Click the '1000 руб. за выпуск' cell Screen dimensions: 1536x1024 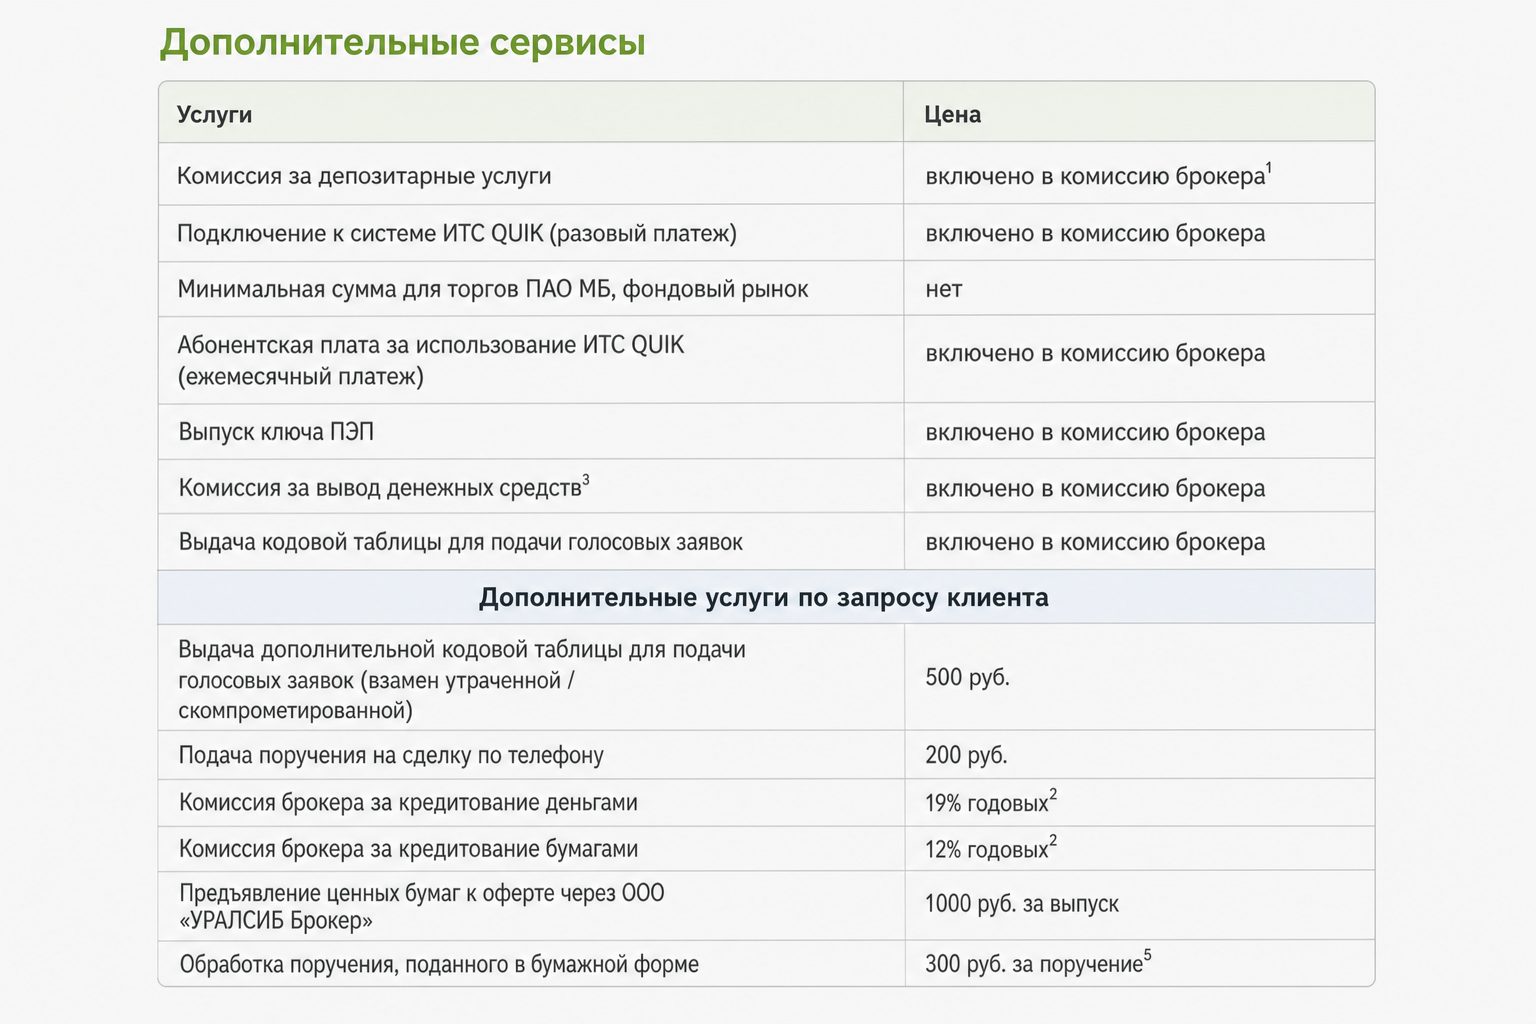pyautogui.click(x=1139, y=904)
